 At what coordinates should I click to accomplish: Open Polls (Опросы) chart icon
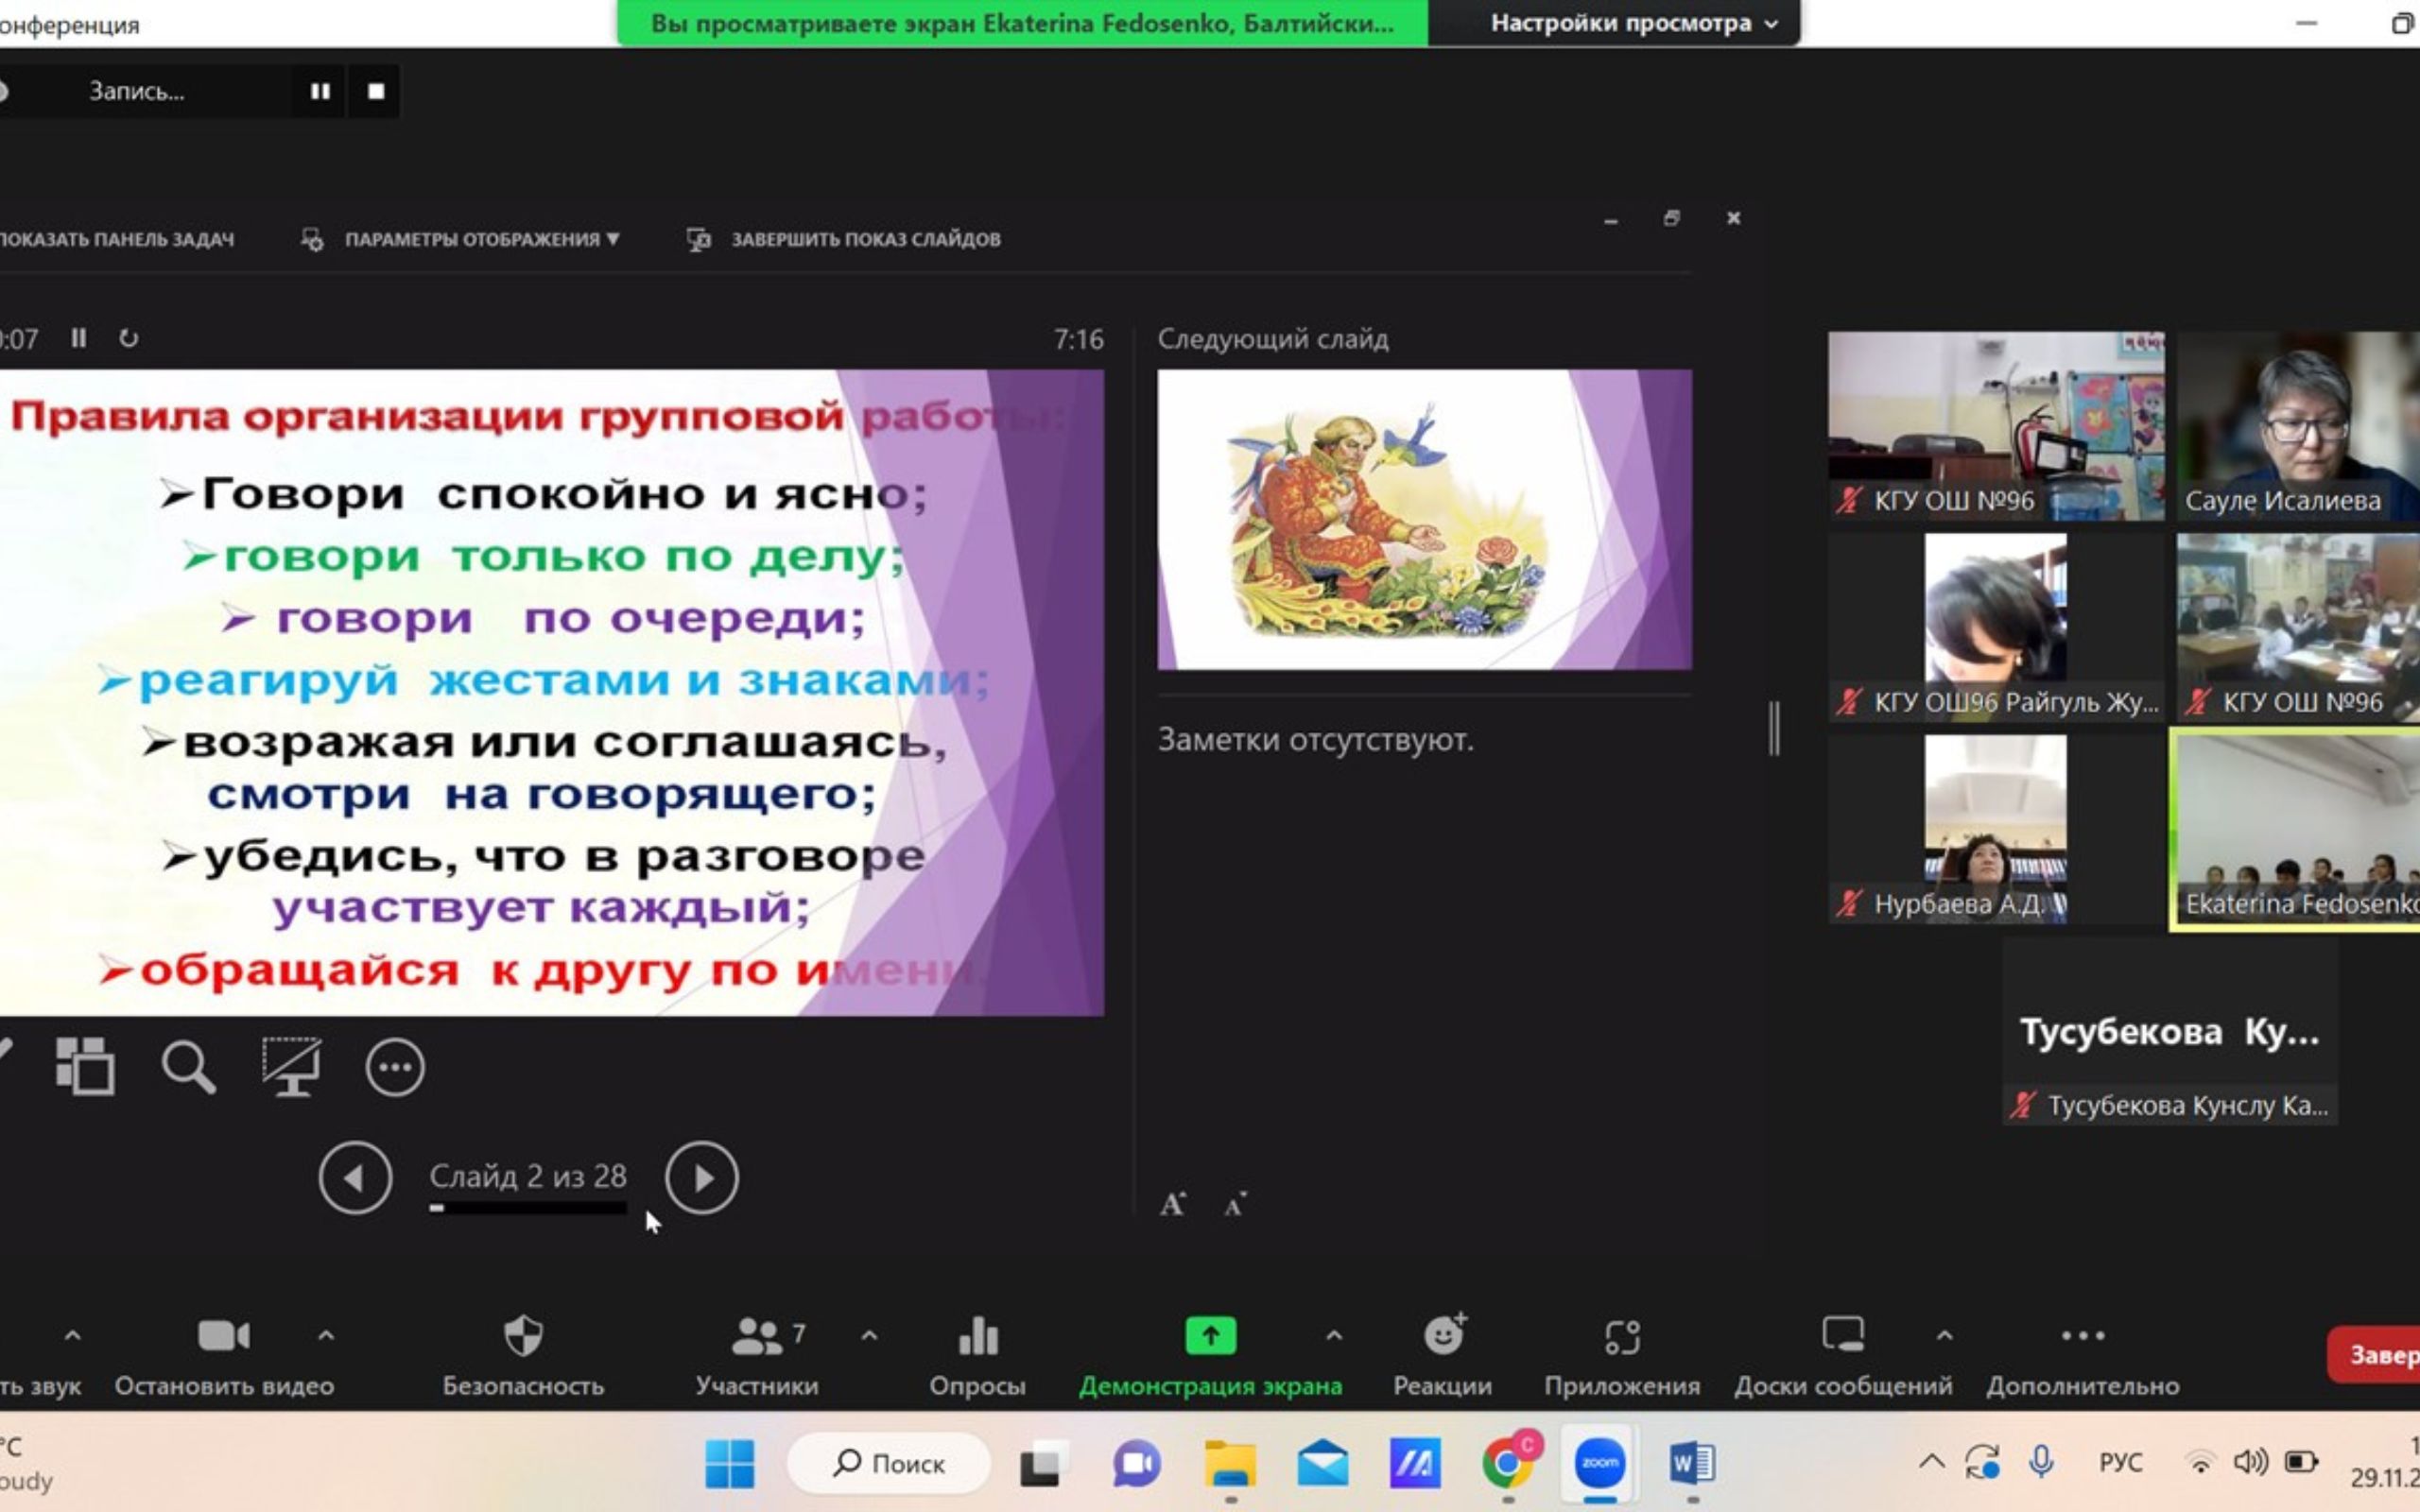point(977,1336)
